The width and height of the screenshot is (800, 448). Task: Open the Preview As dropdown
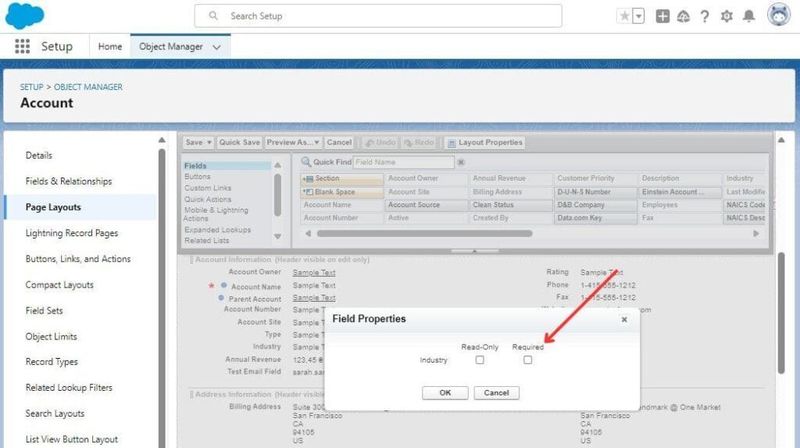click(293, 142)
